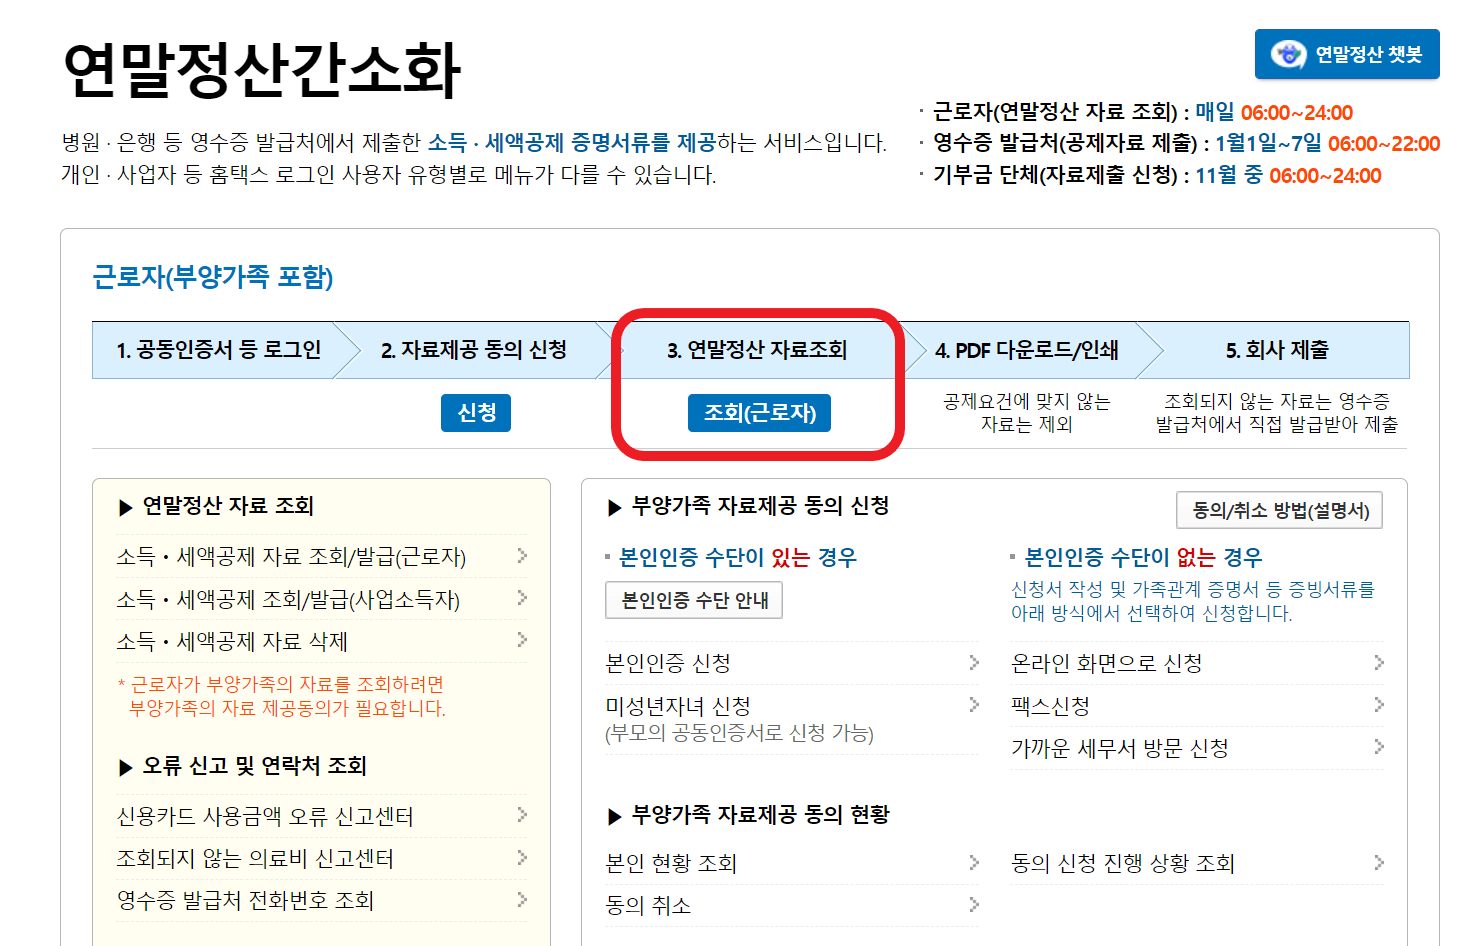Click 영수증 발급처(공제자료 제출) hours line
This screenshot has width=1471, height=946.
1186,143
